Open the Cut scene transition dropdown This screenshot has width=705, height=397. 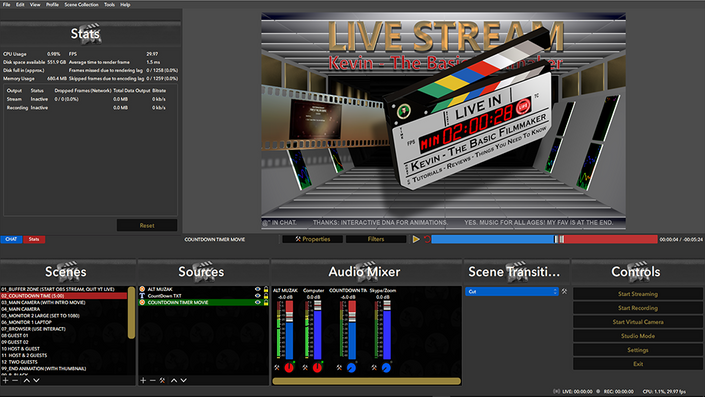pos(512,291)
